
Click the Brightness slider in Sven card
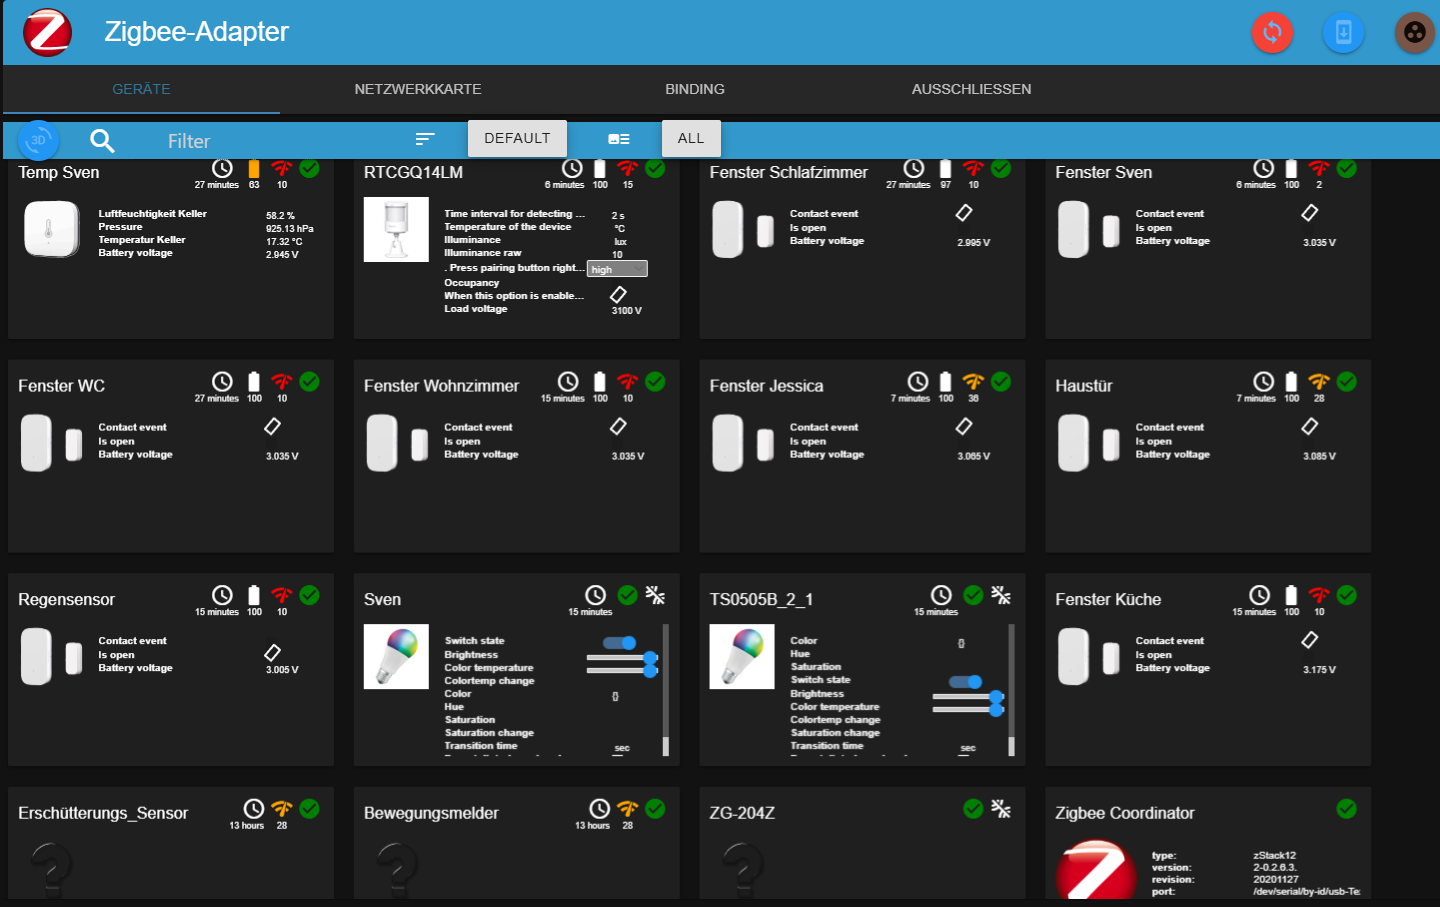point(622,658)
